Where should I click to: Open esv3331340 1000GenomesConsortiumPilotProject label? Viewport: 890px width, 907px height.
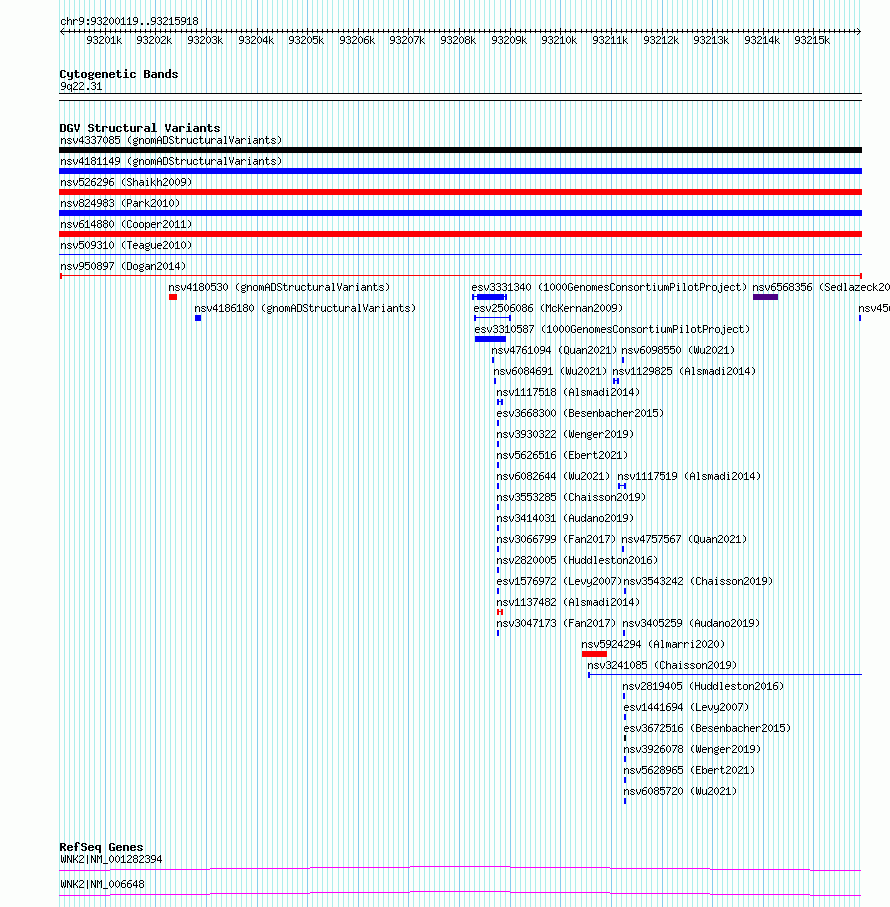tap(609, 287)
